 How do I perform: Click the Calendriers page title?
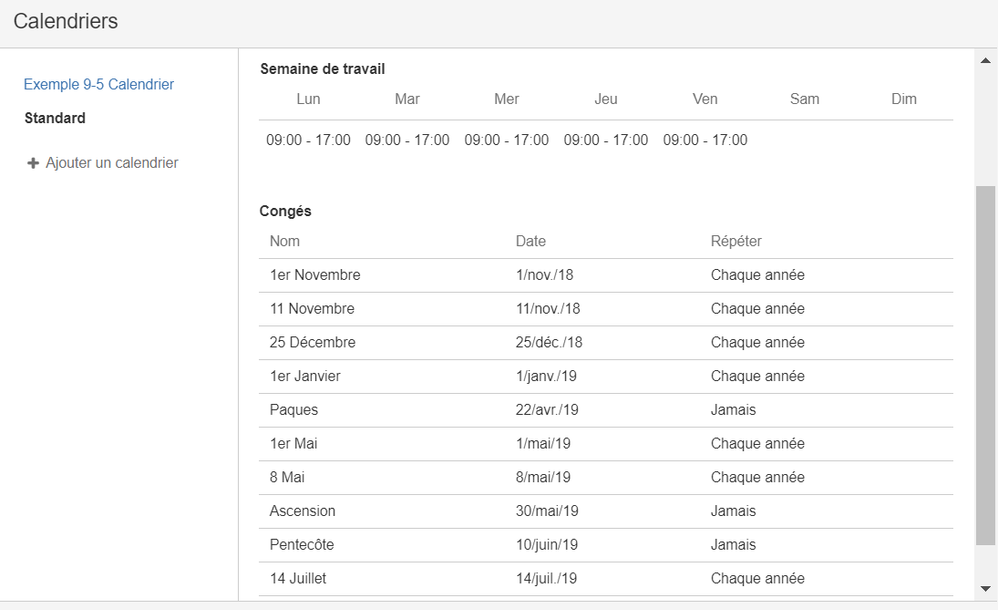(x=66, y=21)
